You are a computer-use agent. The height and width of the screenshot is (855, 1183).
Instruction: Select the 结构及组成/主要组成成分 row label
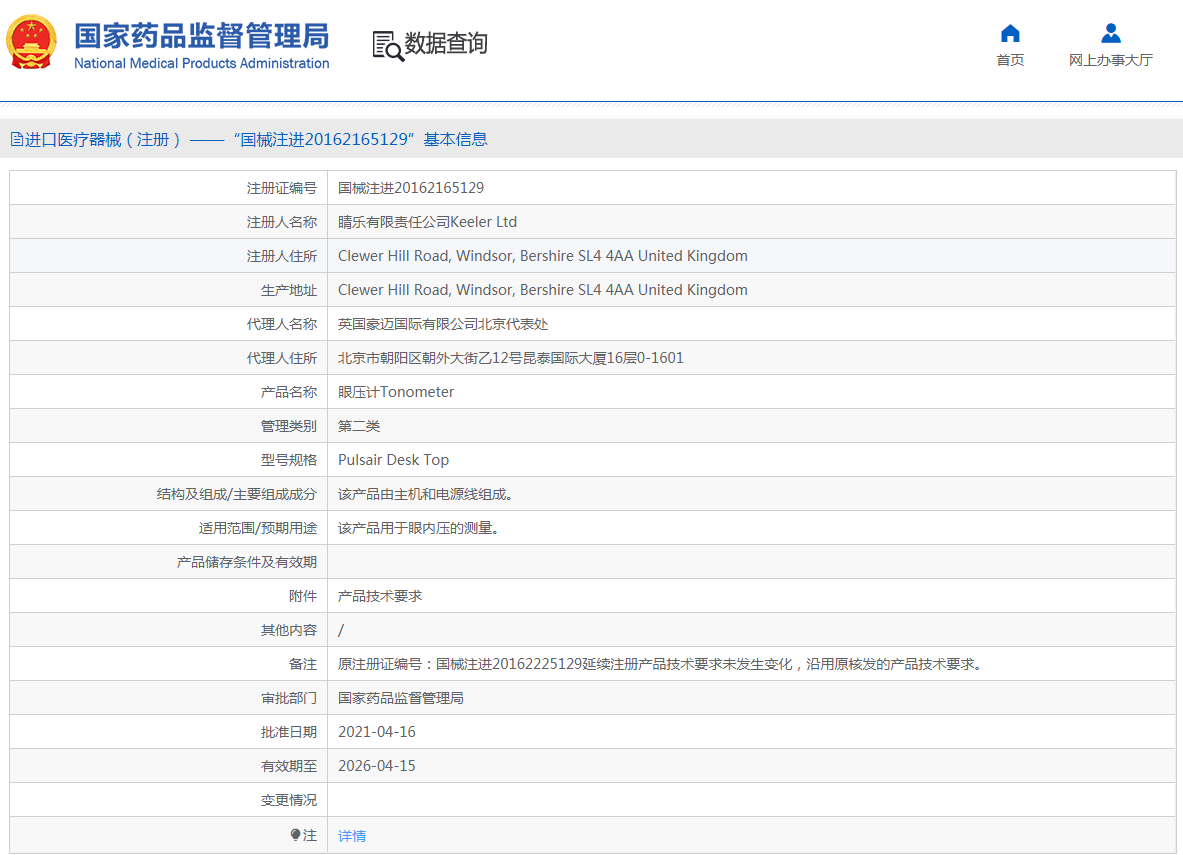click(237, 494)
